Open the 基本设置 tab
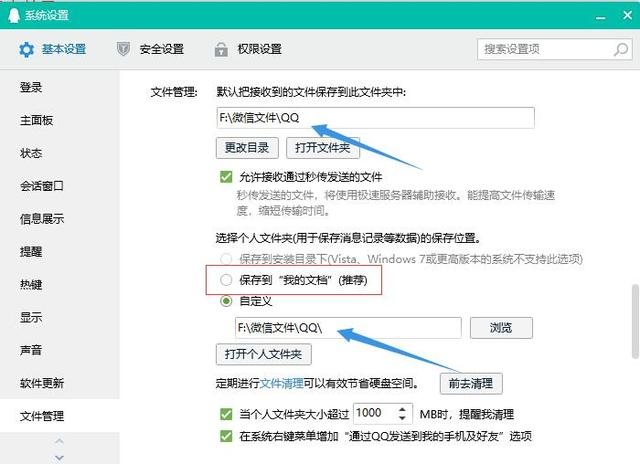 click(53, 49)
